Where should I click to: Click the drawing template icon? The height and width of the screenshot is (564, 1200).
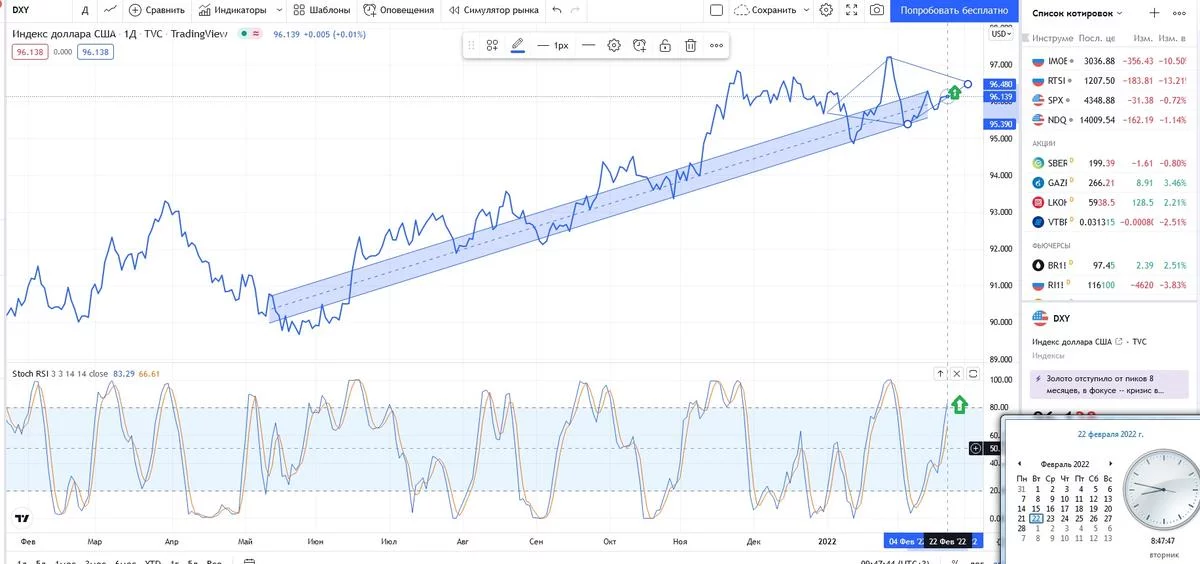point(492,45)
